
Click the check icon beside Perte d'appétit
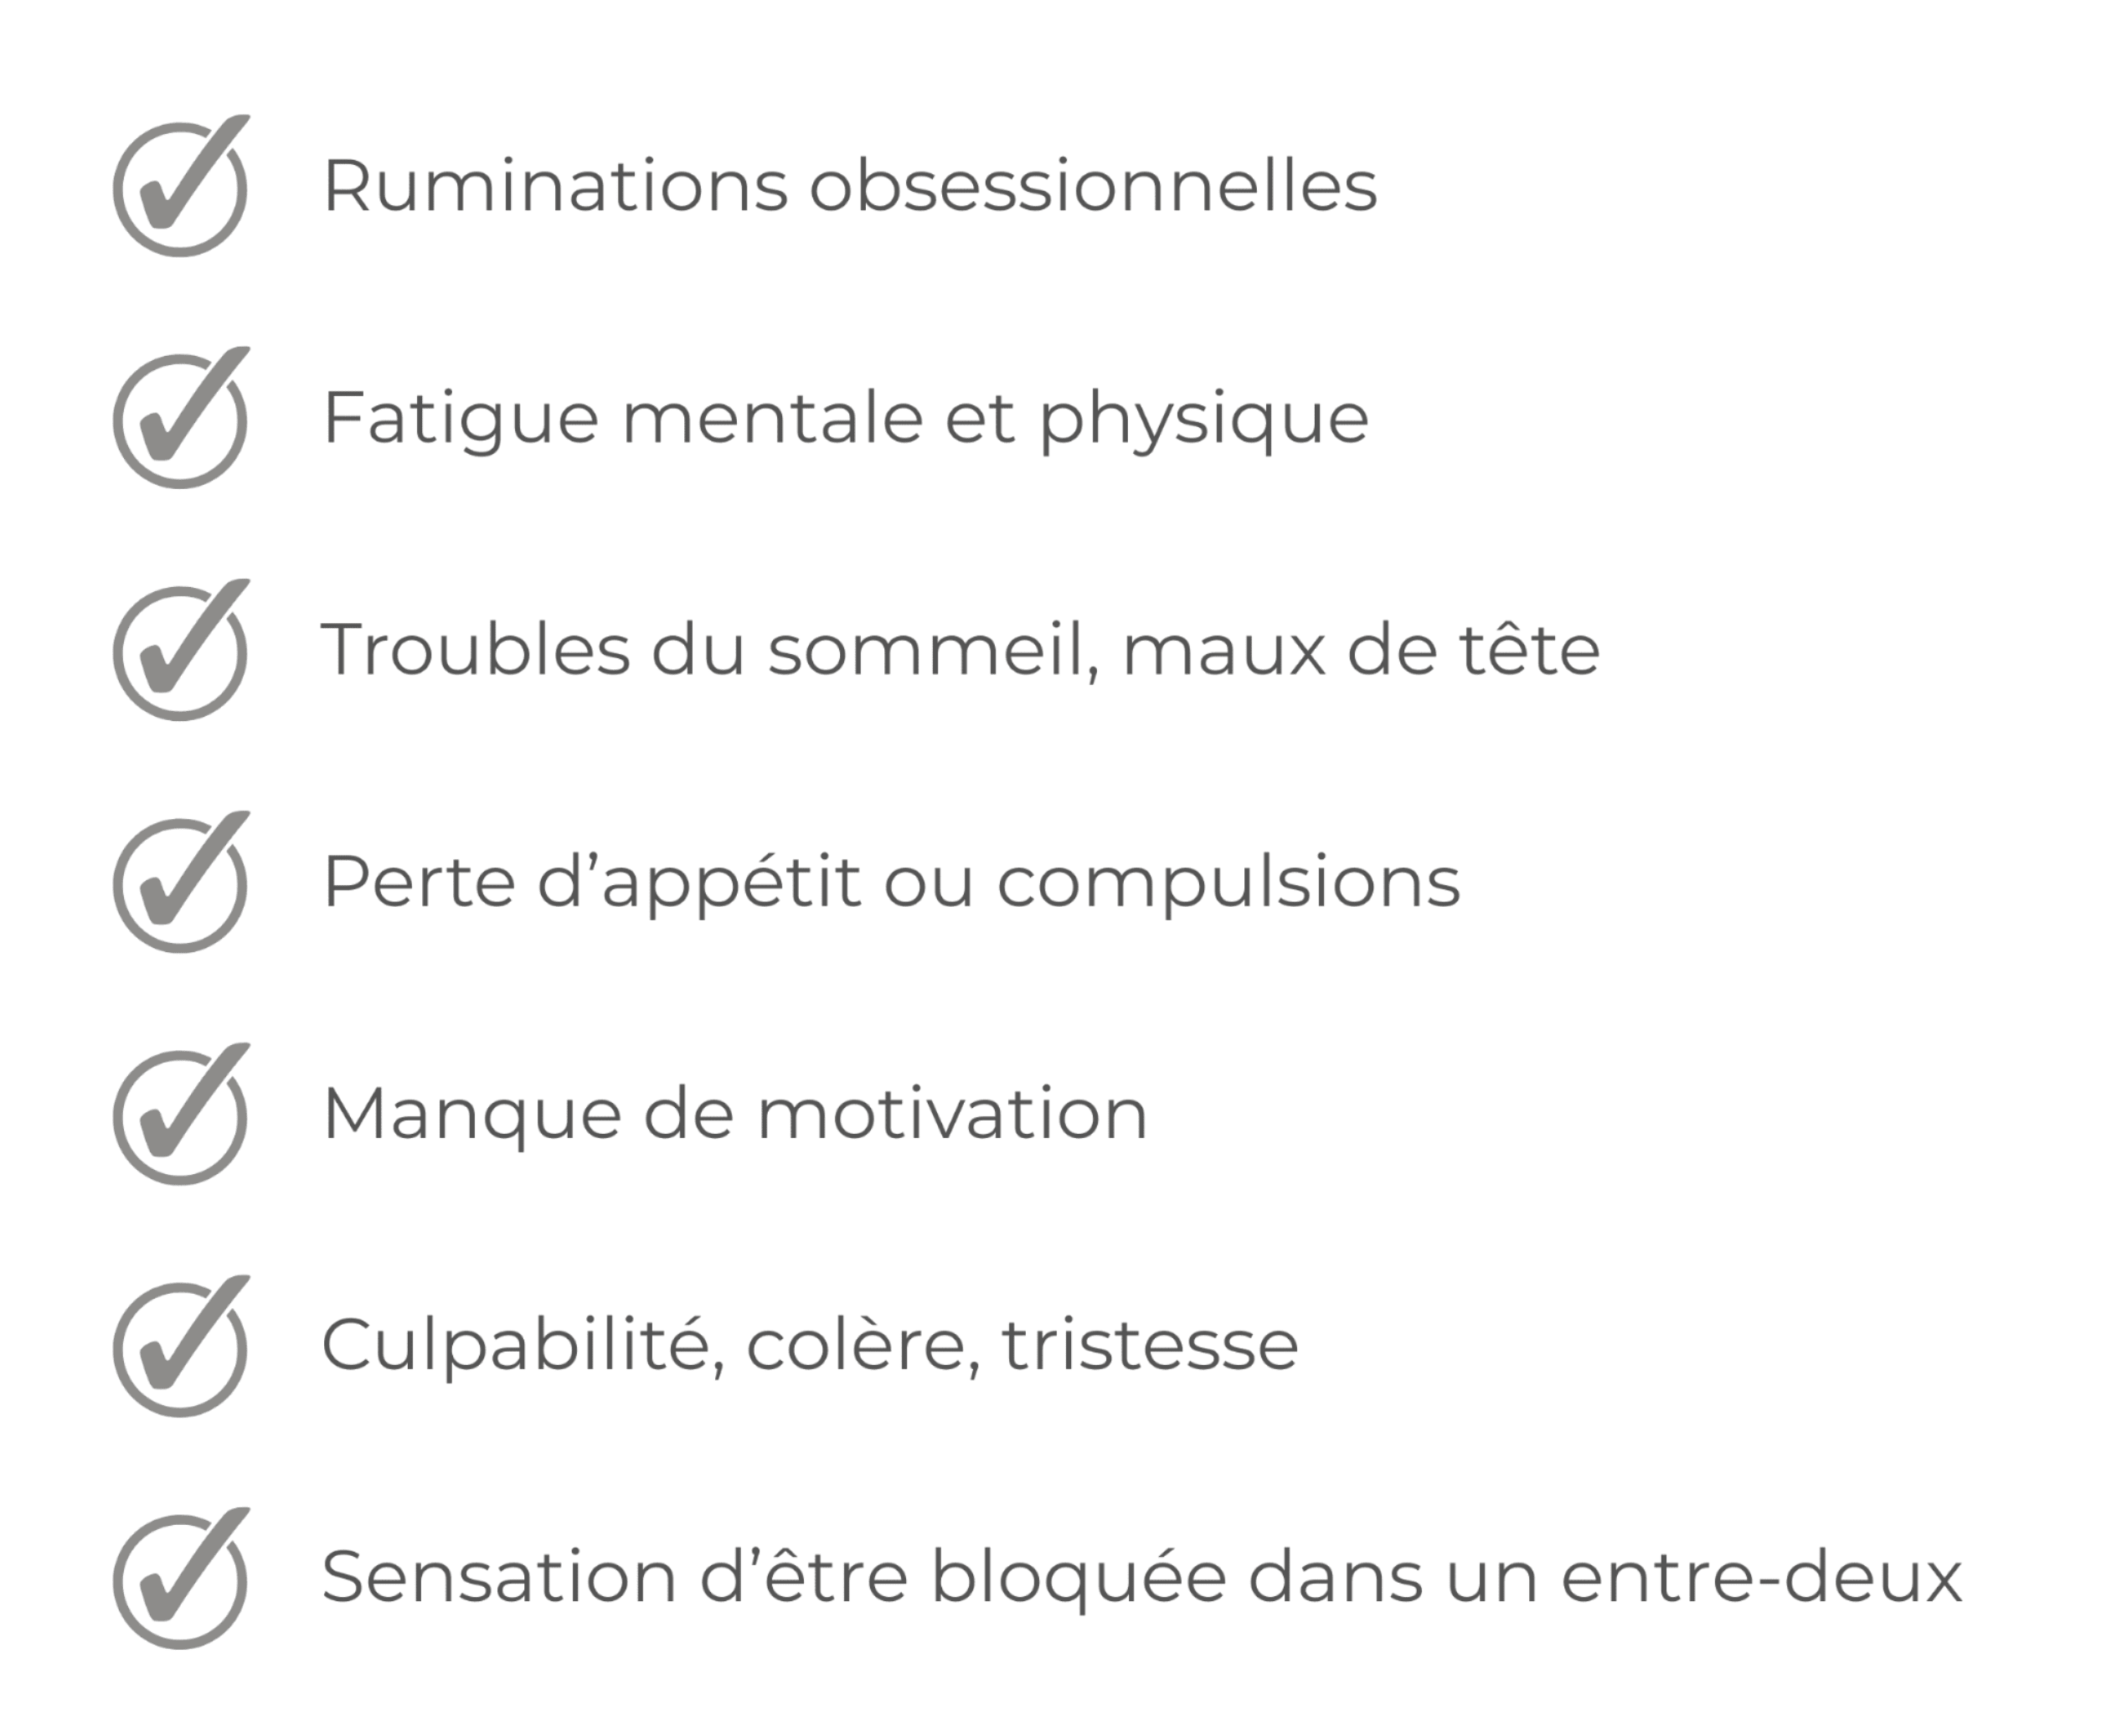tap(181, 882)
